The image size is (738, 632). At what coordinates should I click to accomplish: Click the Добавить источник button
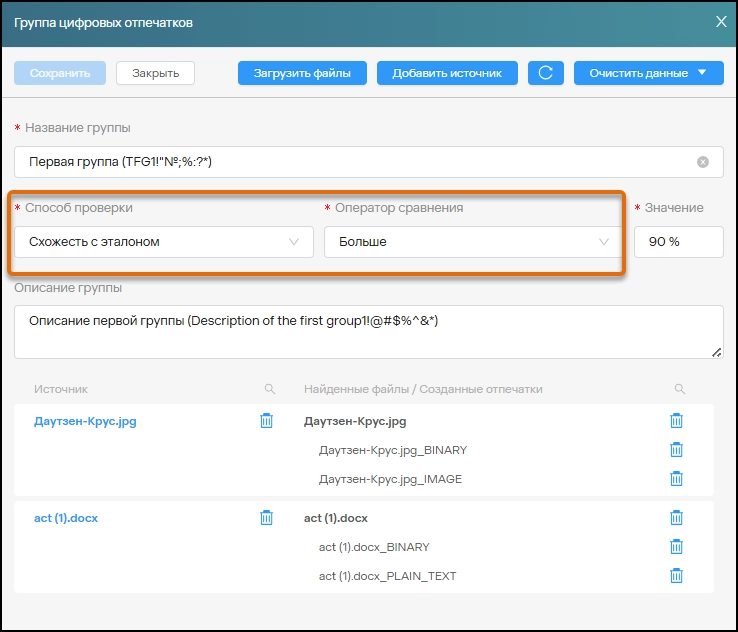446,73
